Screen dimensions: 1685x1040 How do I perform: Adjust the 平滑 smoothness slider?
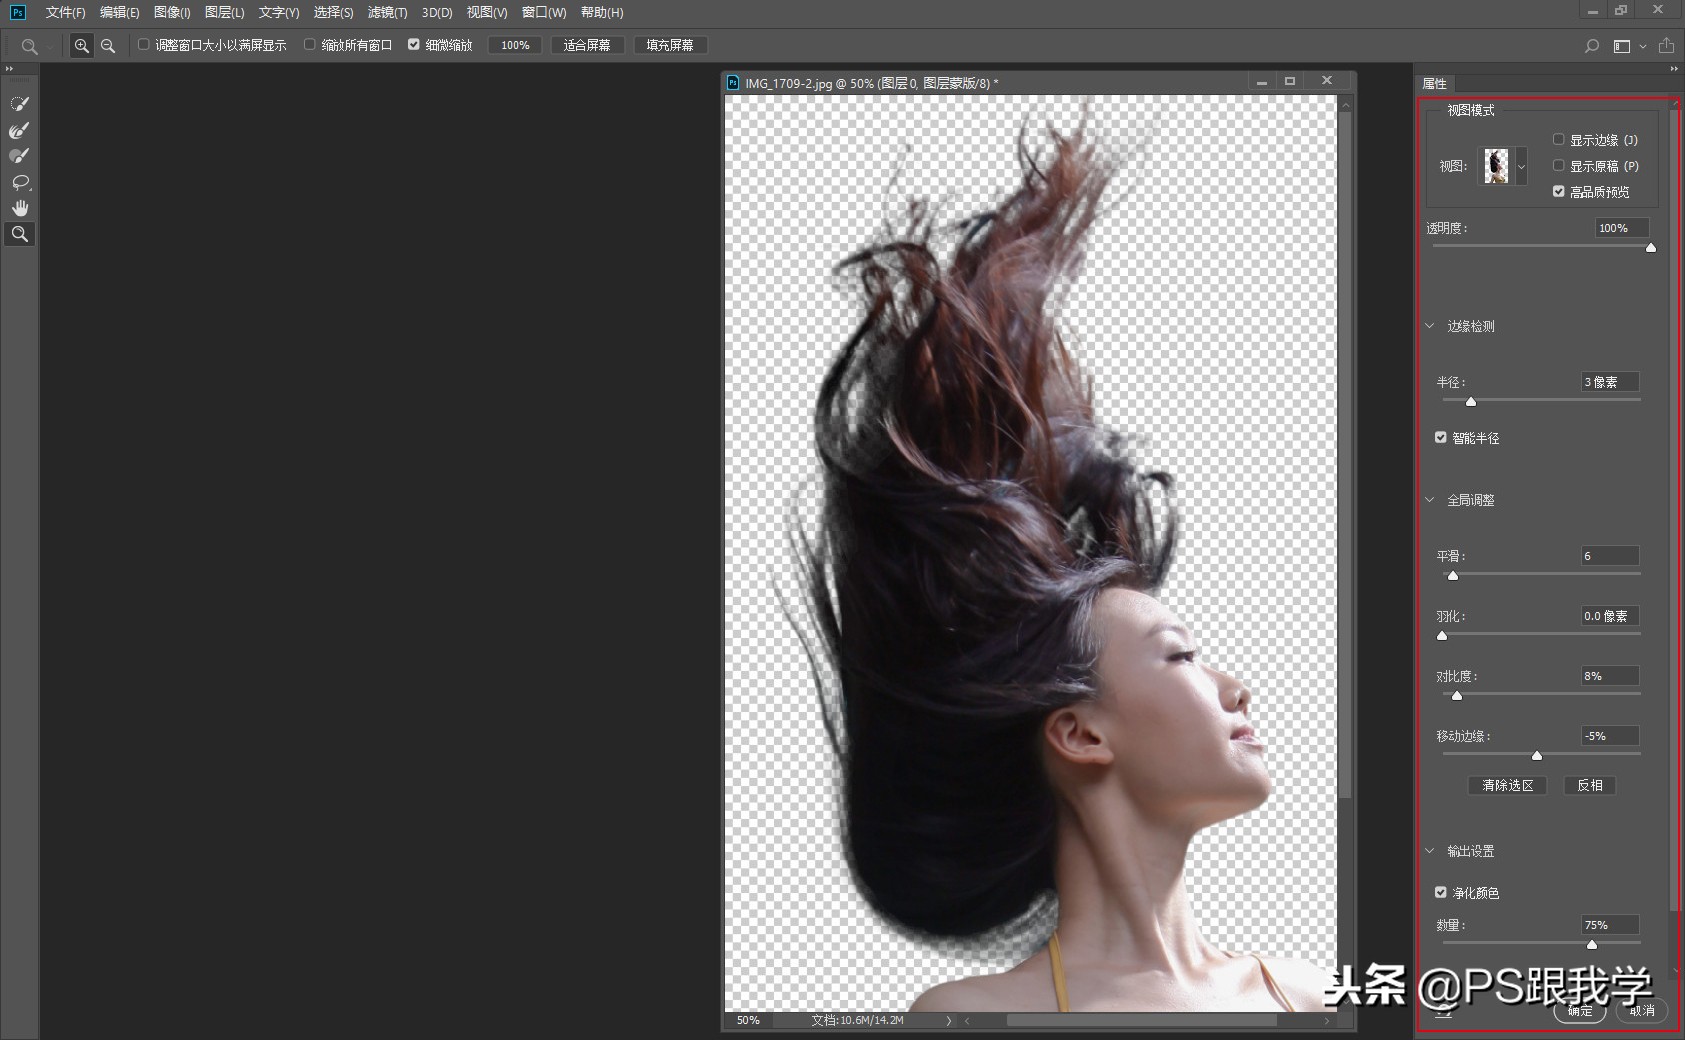[x=1455, y=575]
